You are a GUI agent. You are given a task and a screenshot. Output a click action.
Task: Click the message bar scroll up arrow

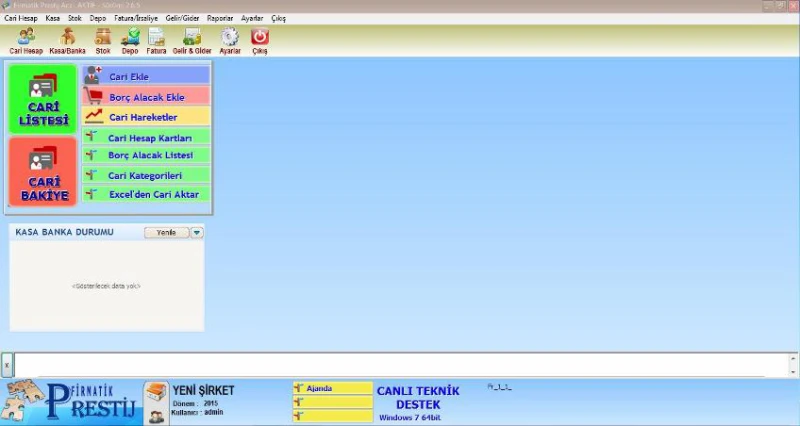click(793, 359)
